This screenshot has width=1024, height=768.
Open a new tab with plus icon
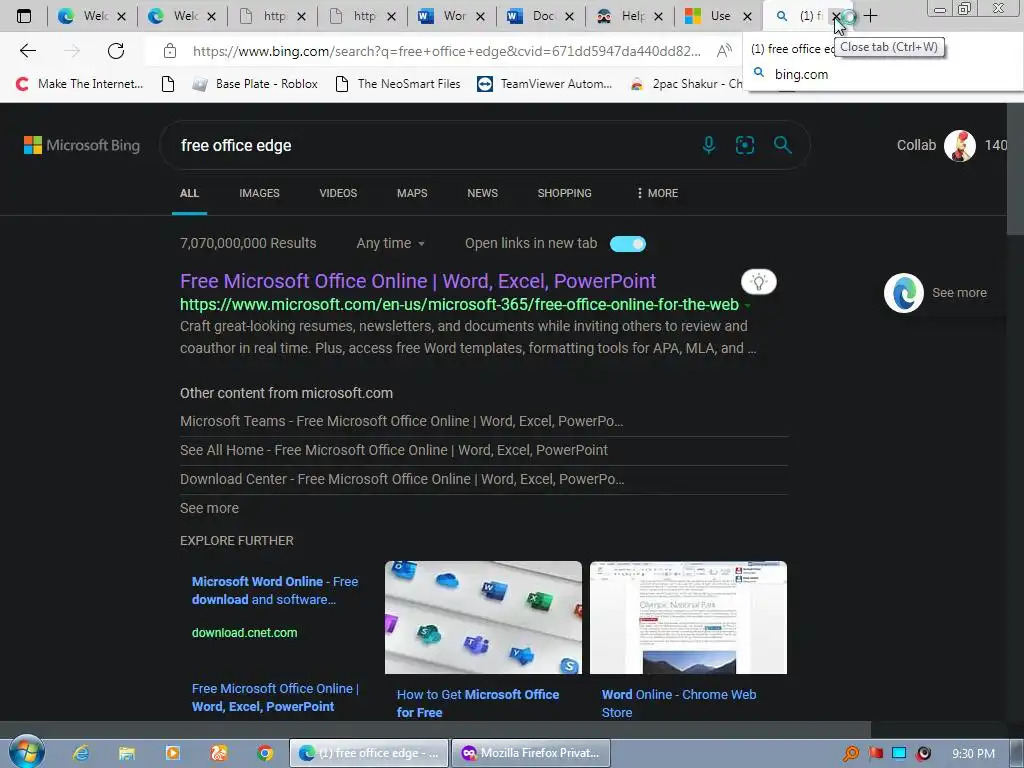pyautogui.click(x=871, y=16)
